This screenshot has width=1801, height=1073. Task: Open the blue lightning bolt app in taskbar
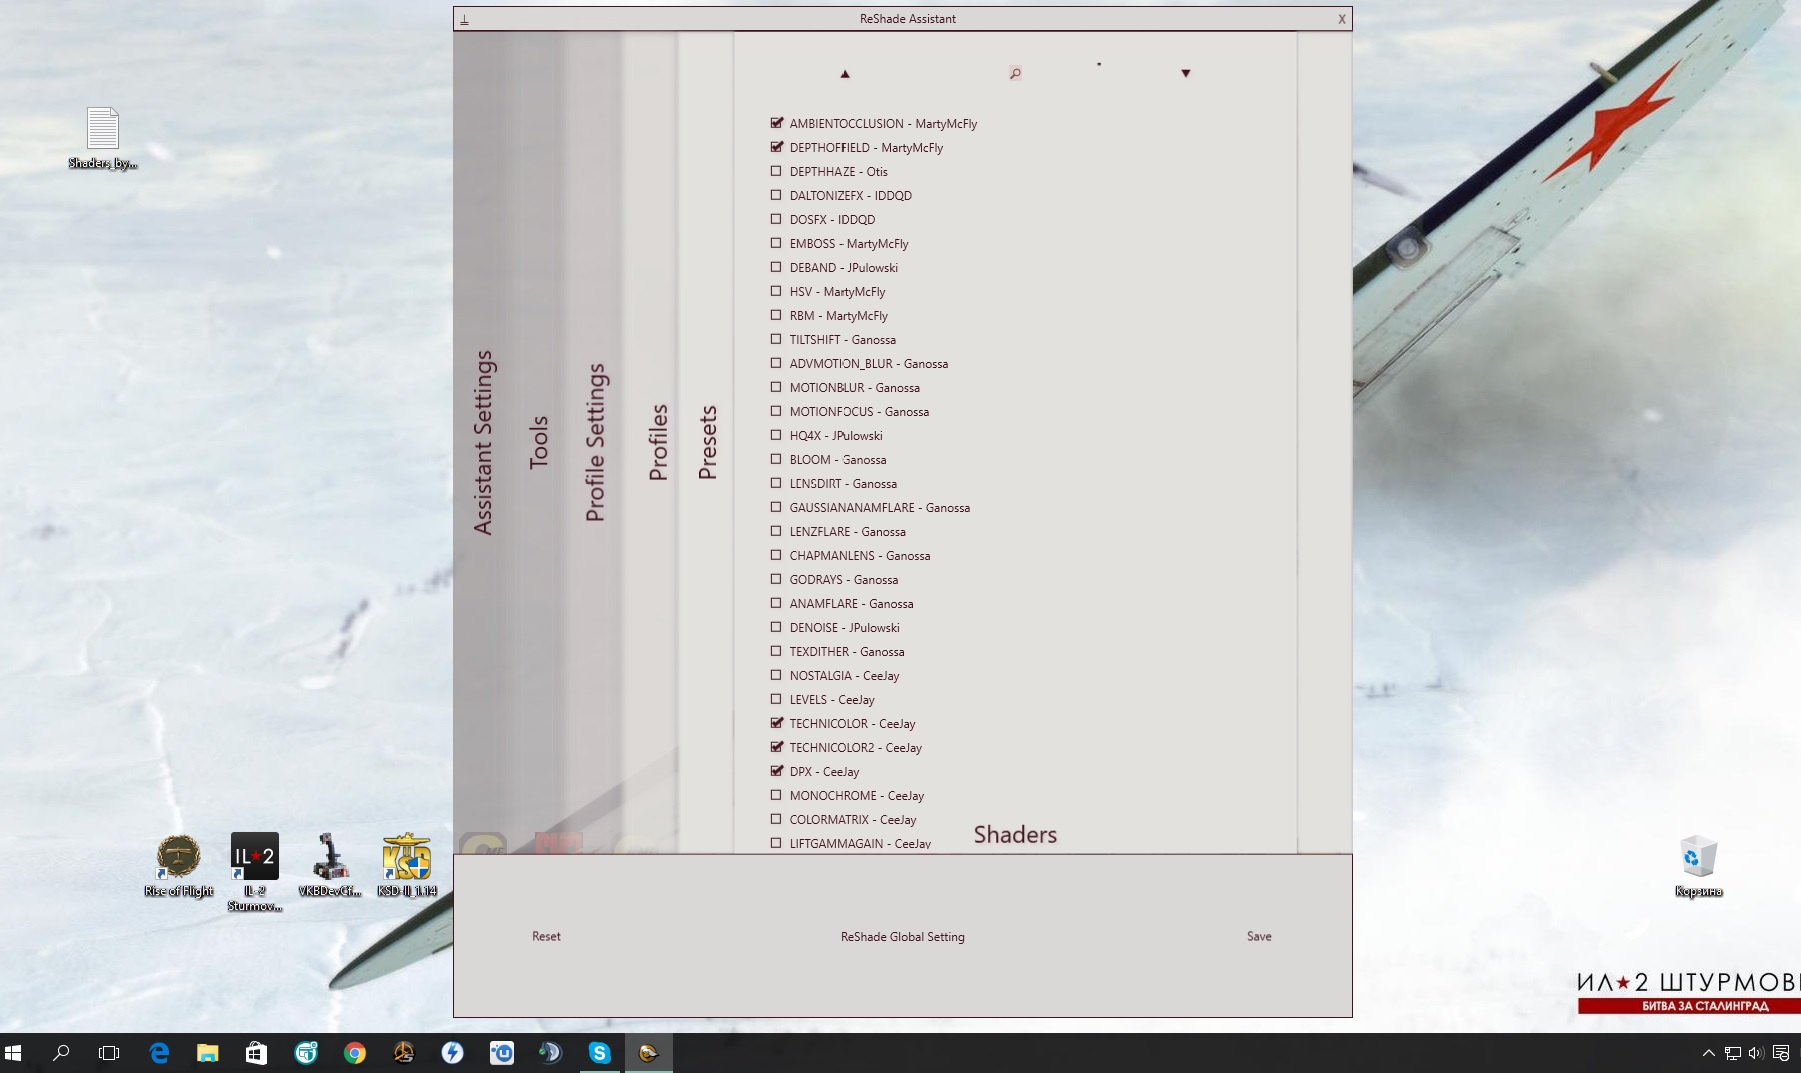(x=452, y=1053)
